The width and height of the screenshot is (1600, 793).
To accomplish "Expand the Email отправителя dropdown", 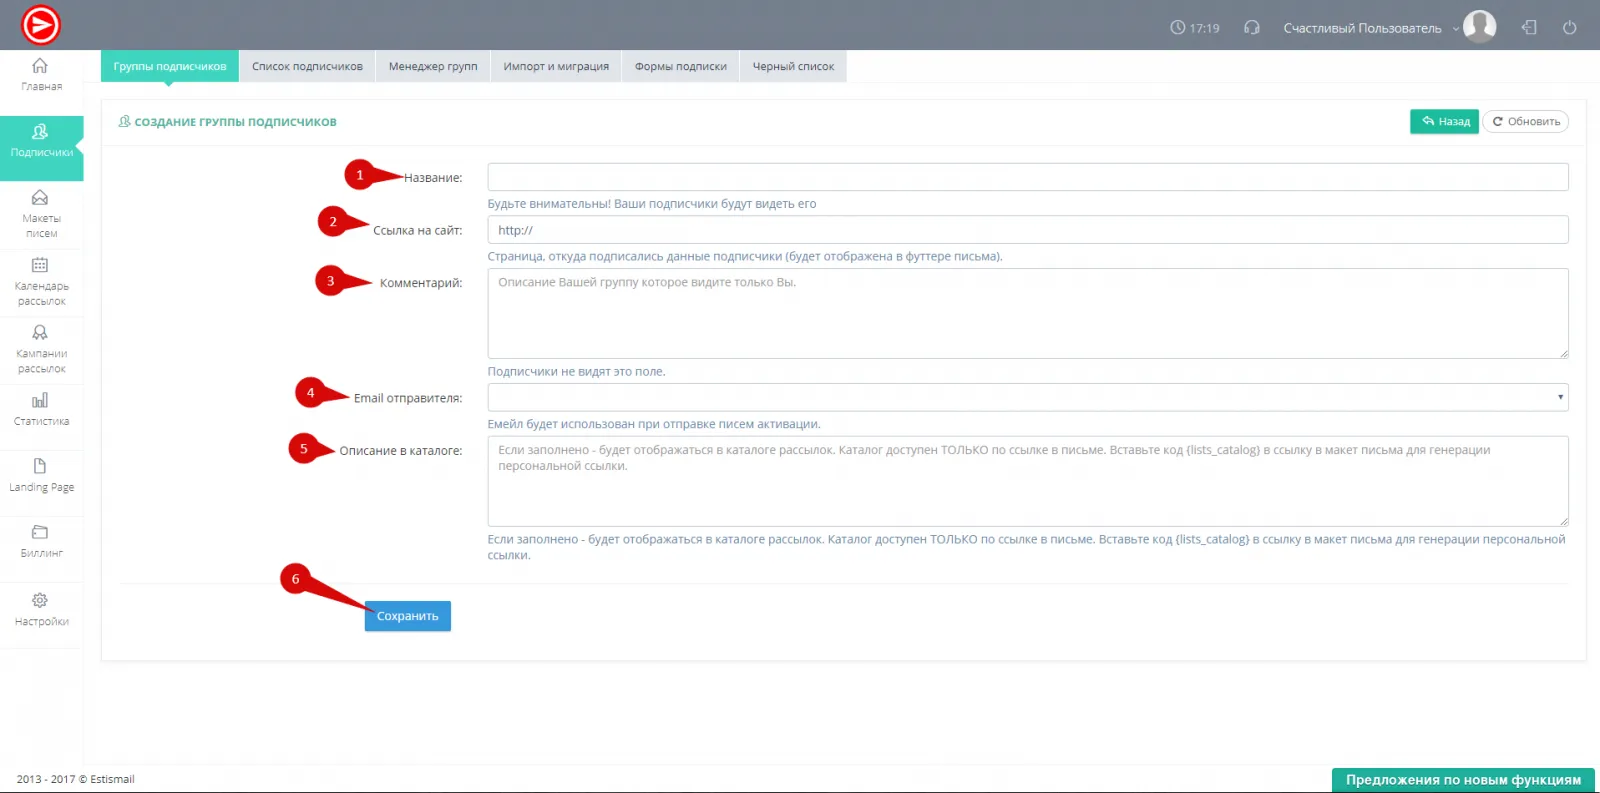I will click(x=1027, y=397).
